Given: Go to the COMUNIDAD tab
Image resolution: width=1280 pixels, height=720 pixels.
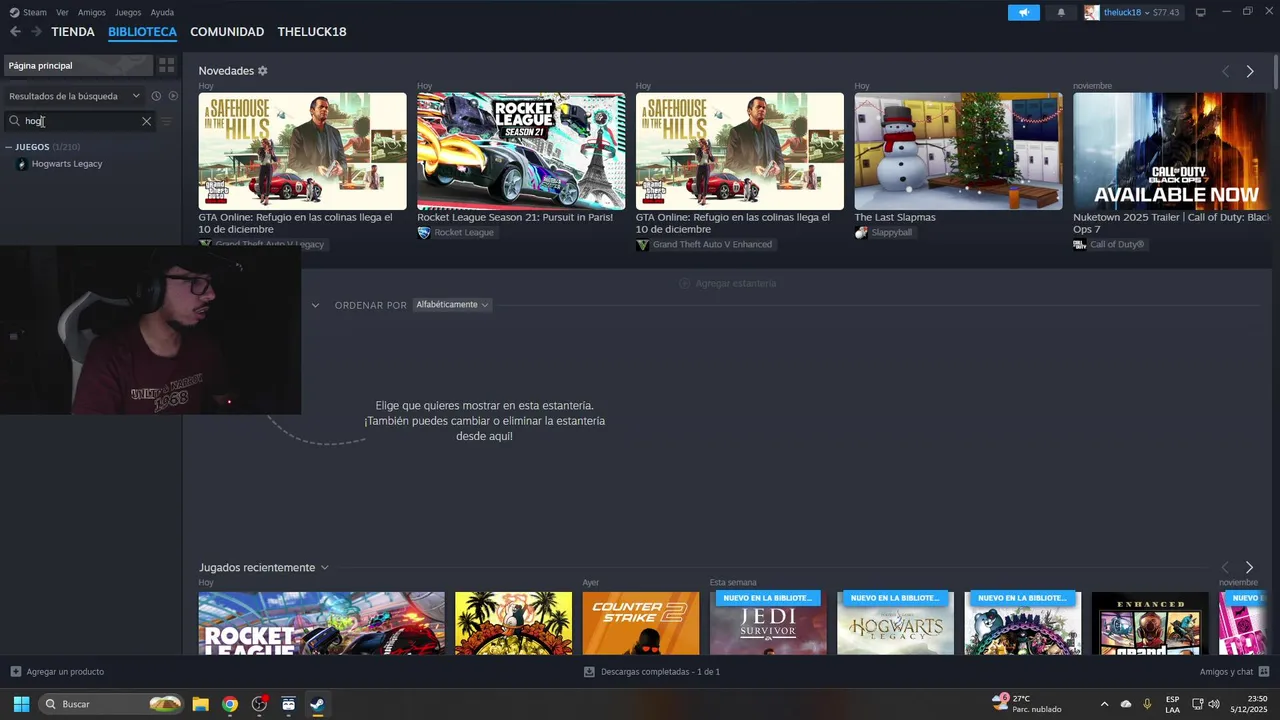Looking at the screenshot, I should coord(227,32).
